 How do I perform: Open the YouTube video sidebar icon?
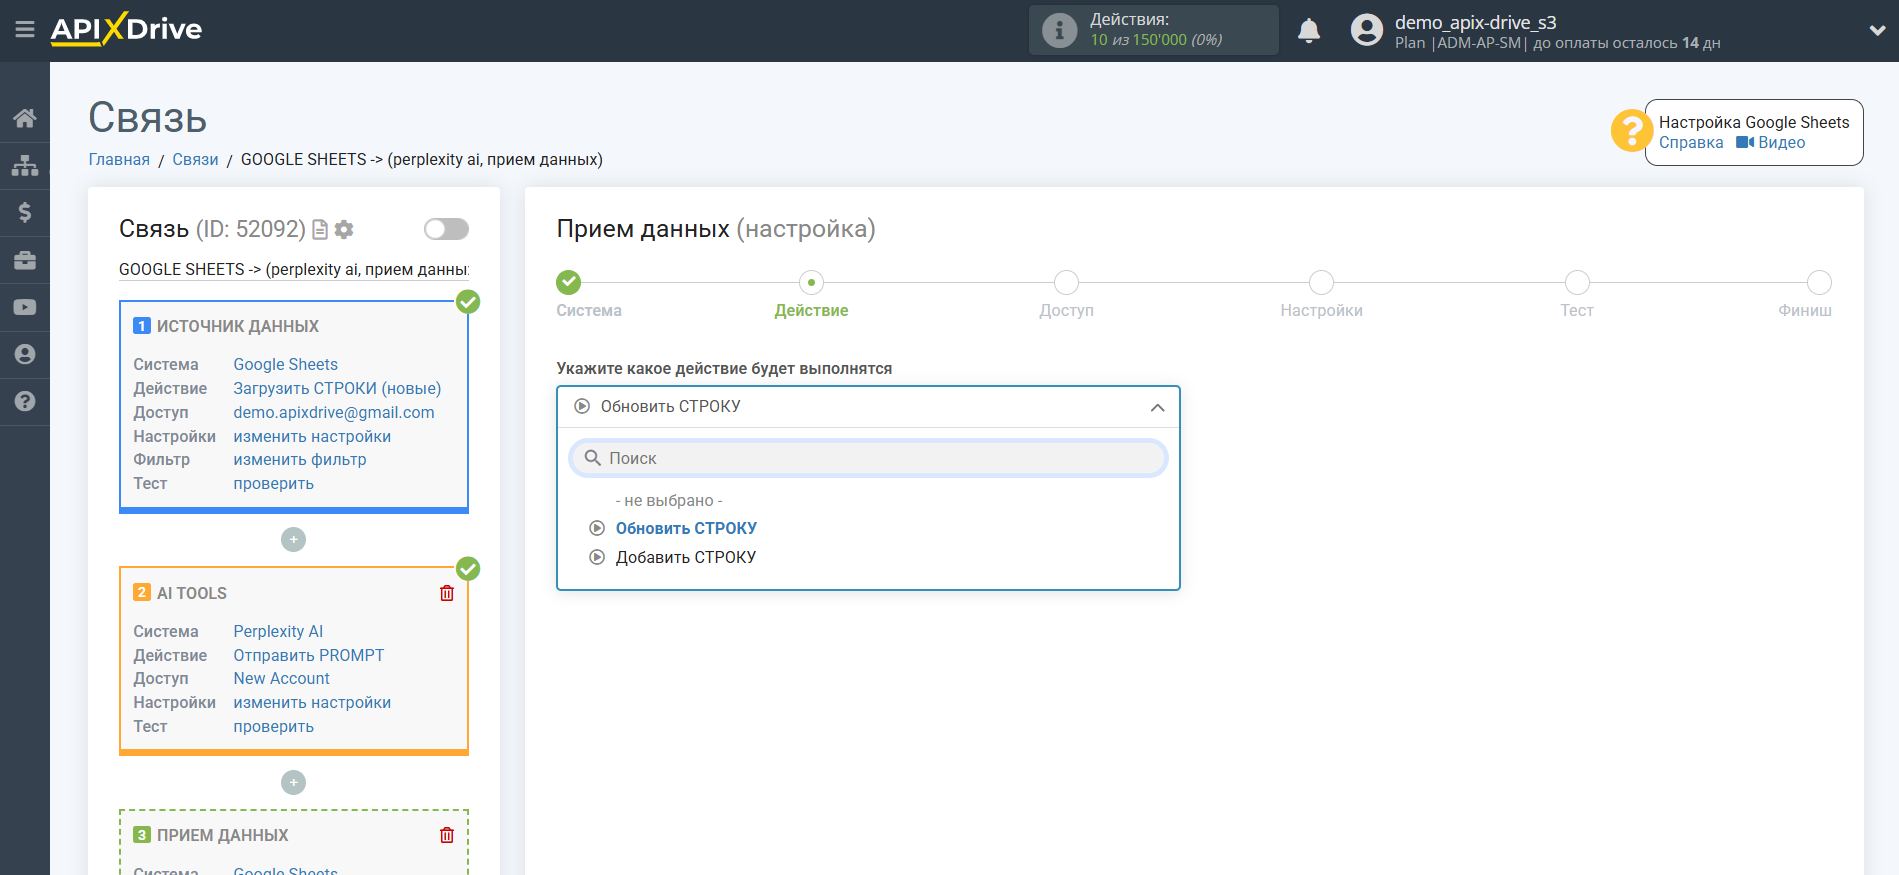point(25,307)
